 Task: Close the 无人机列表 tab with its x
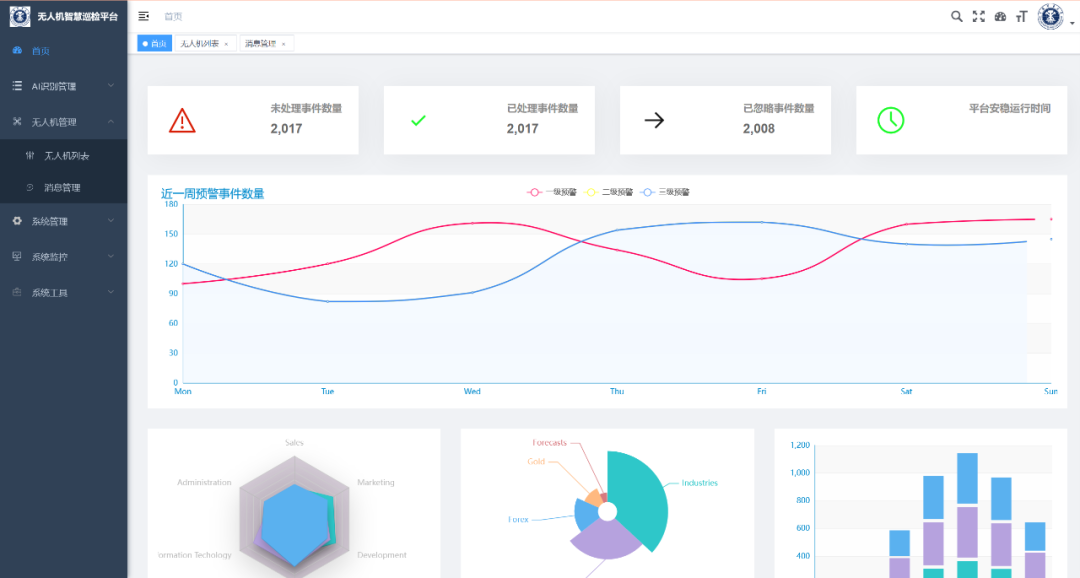[226, 44]
